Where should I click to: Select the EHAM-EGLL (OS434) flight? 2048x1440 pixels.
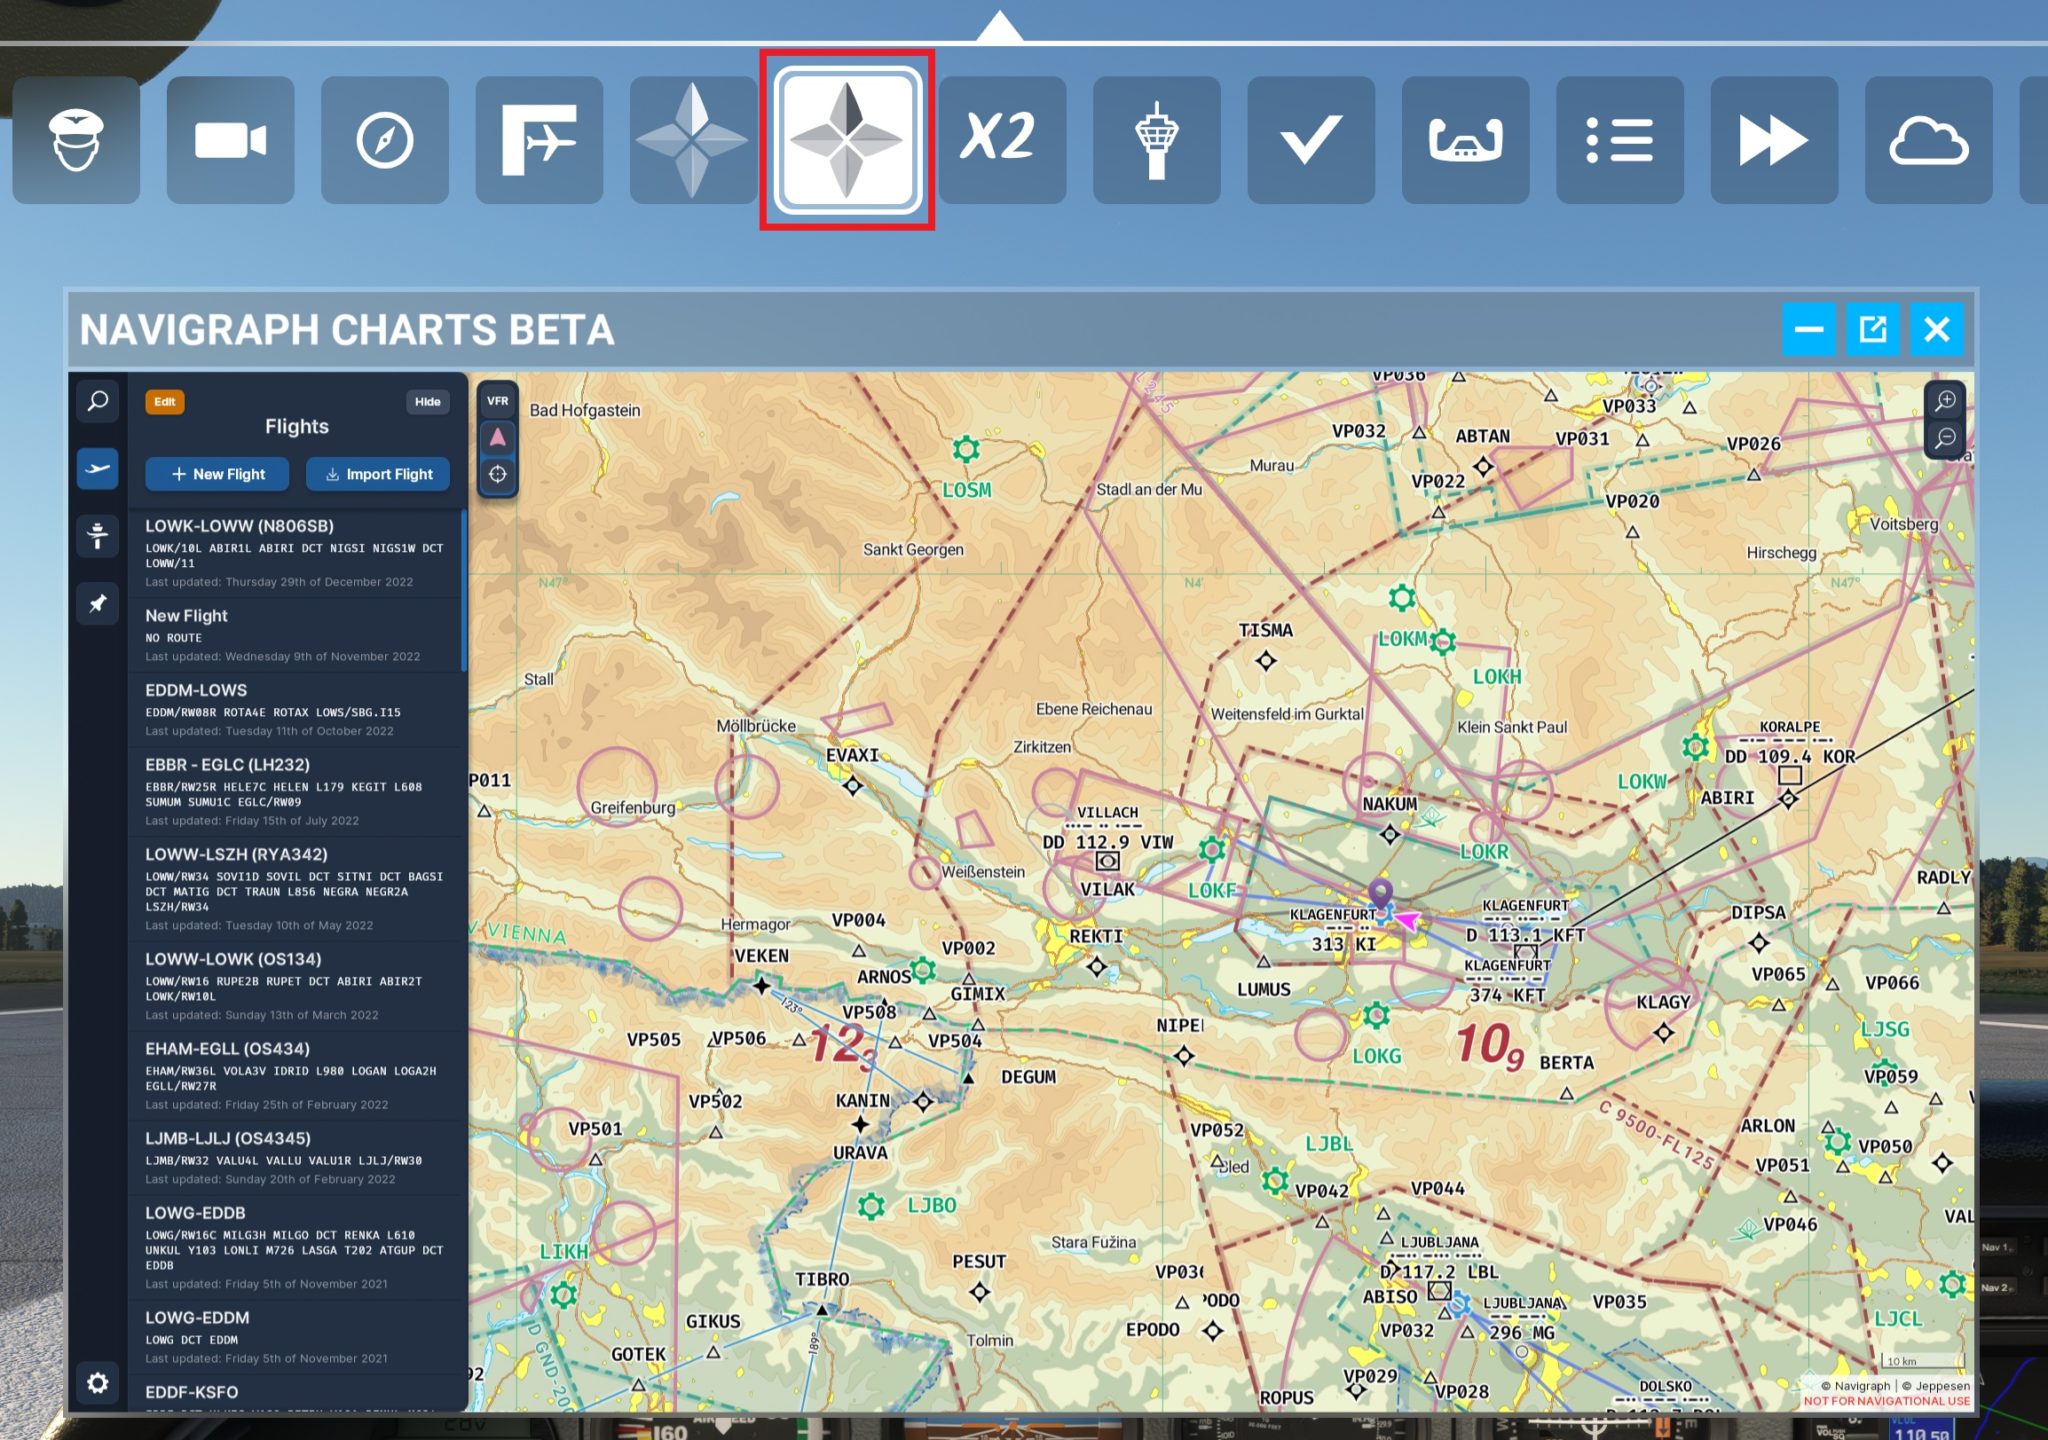click(x=295, y=1076)
